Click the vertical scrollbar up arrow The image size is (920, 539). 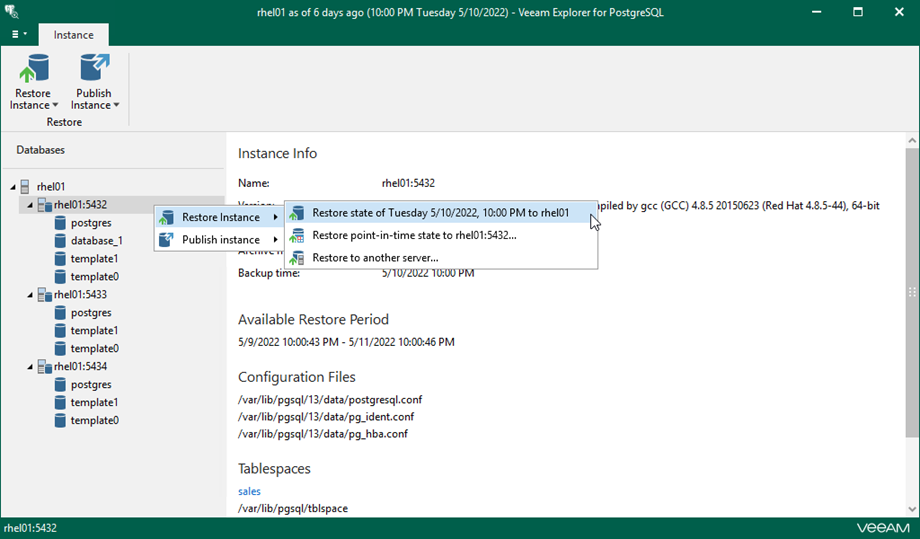point(912,140)
